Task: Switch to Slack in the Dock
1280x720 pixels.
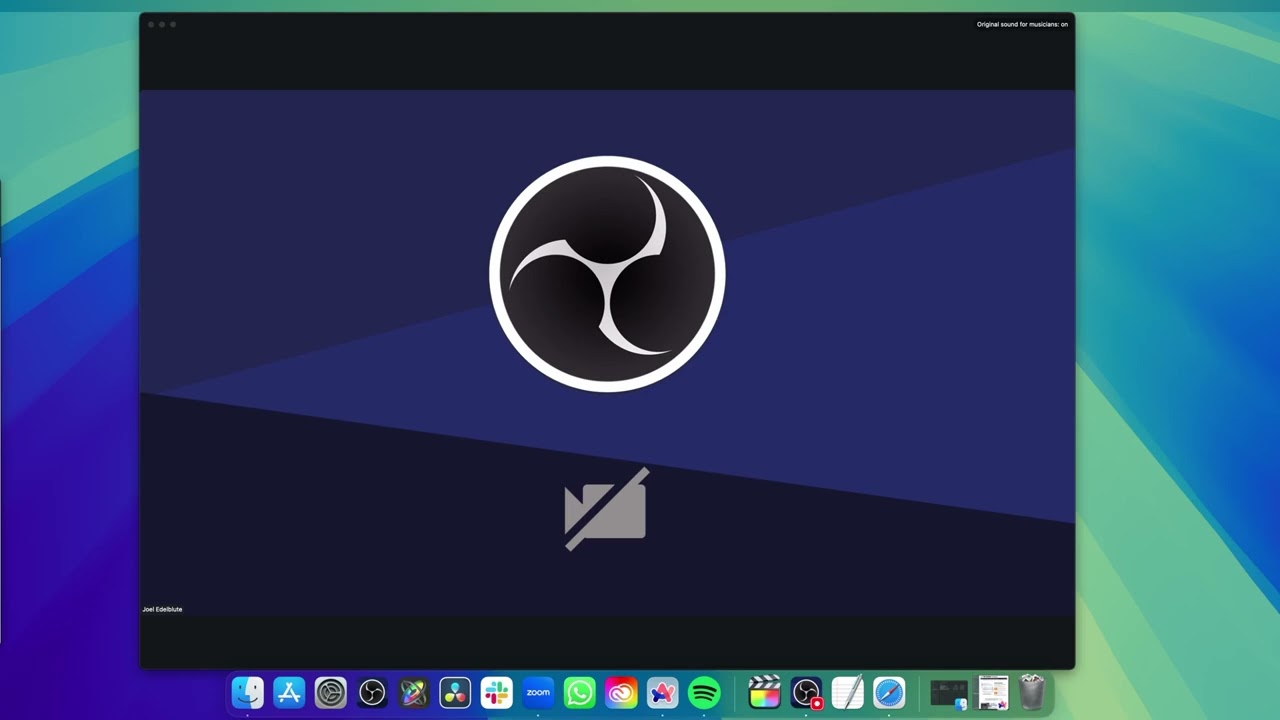Action: click(497, 692)
